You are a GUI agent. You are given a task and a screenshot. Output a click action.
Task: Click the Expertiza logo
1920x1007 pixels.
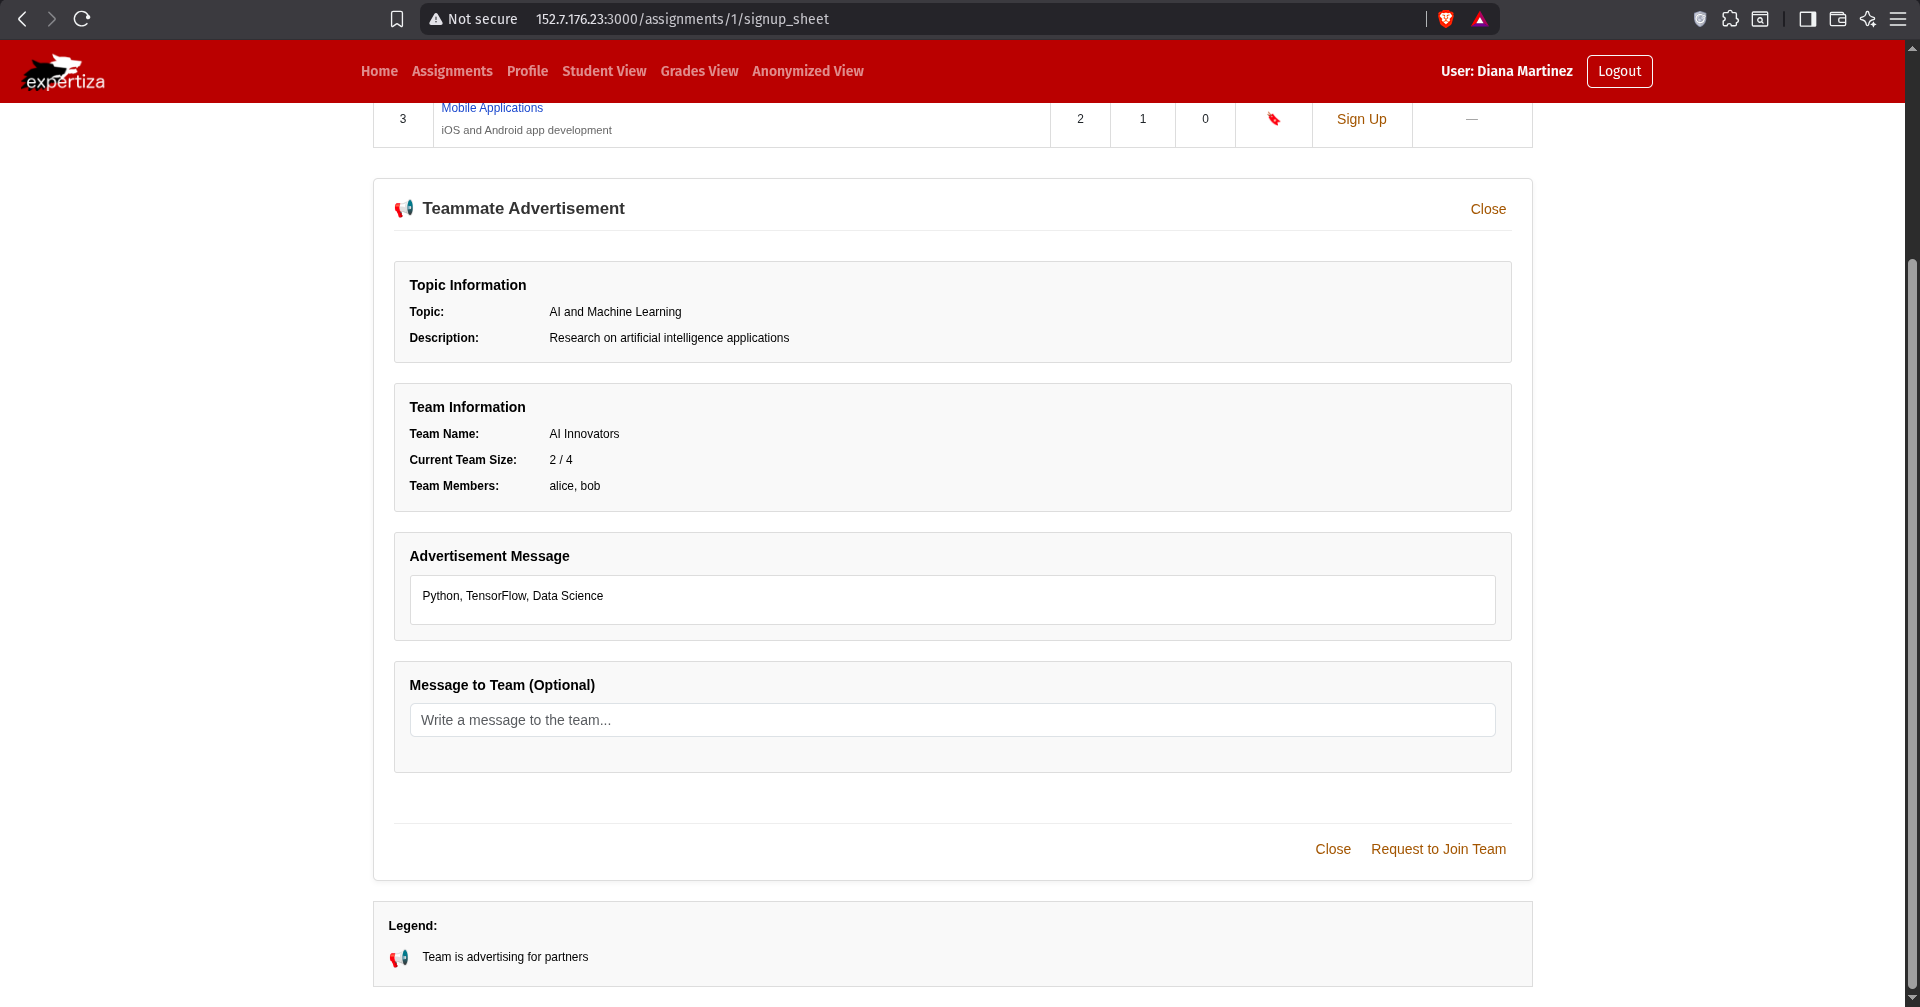[64, 72]
